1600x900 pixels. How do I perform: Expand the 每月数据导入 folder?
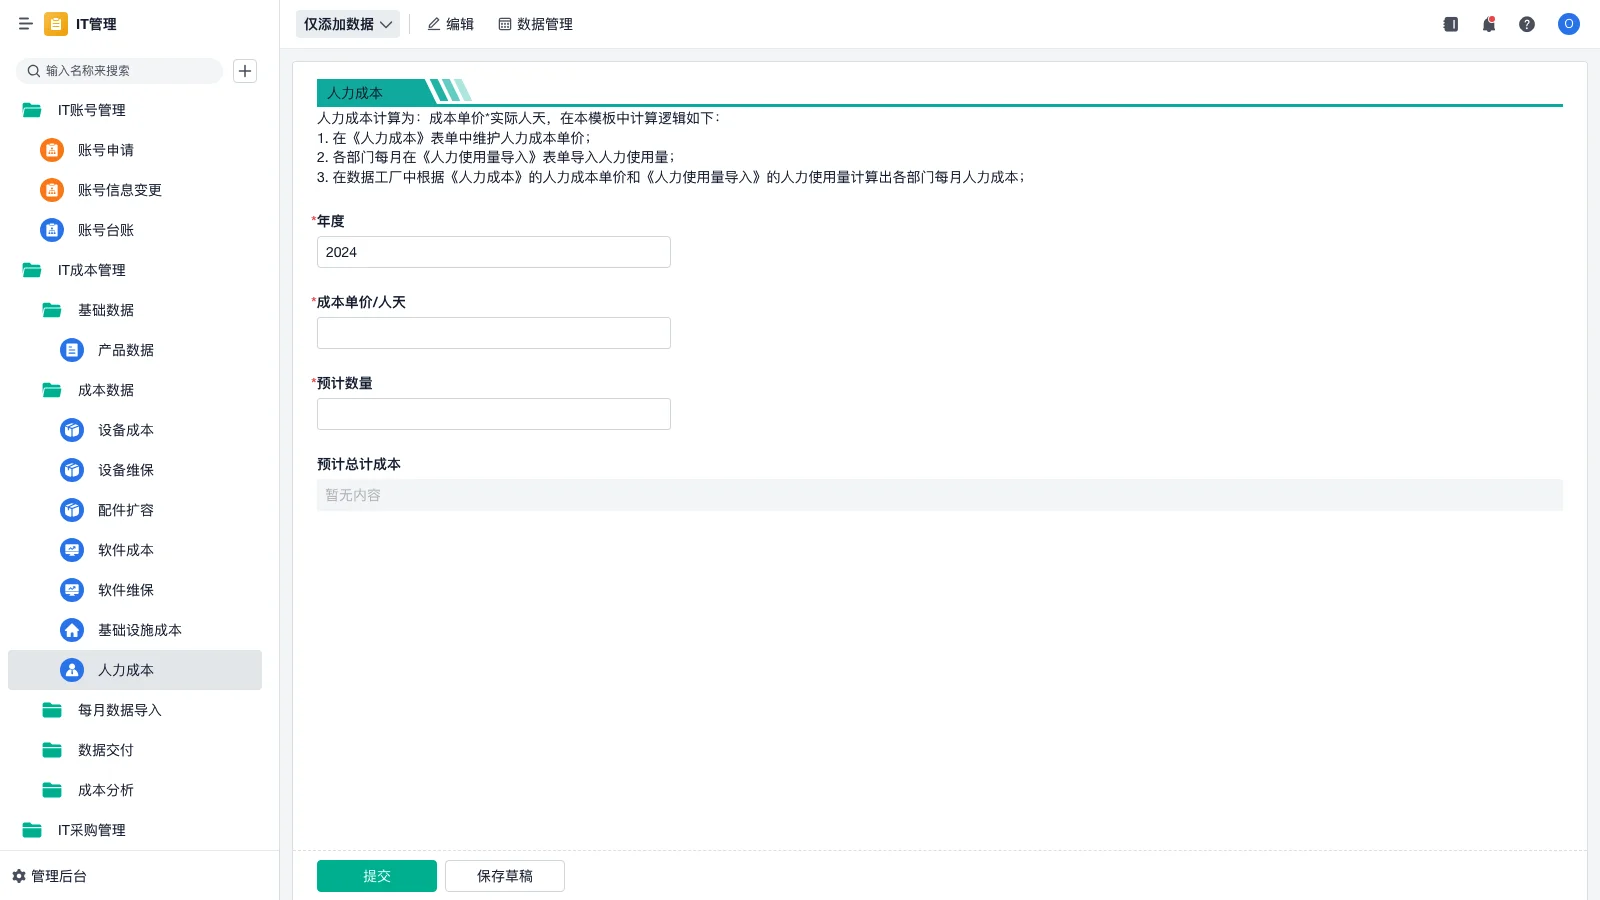(x=118, y=710)
